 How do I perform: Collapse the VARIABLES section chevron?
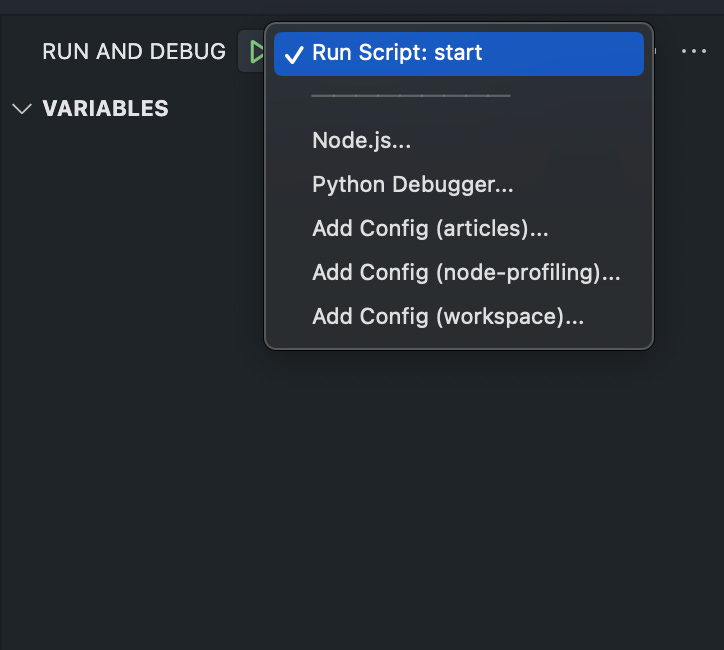coord(22,109)
